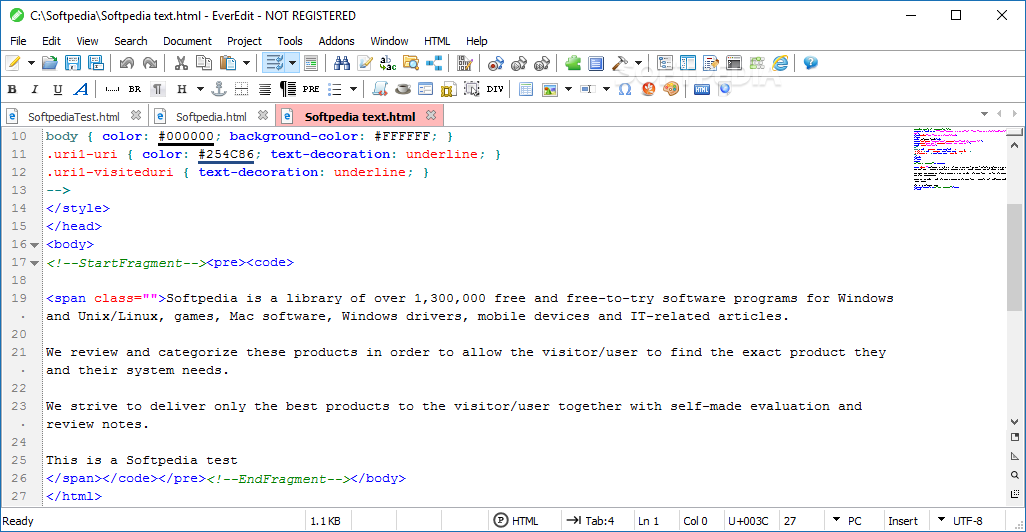Image resolution: width=1026 pixels, height=532 pixels.
Task: Collapse fold marker on line 17
Action: click(35, 263)
